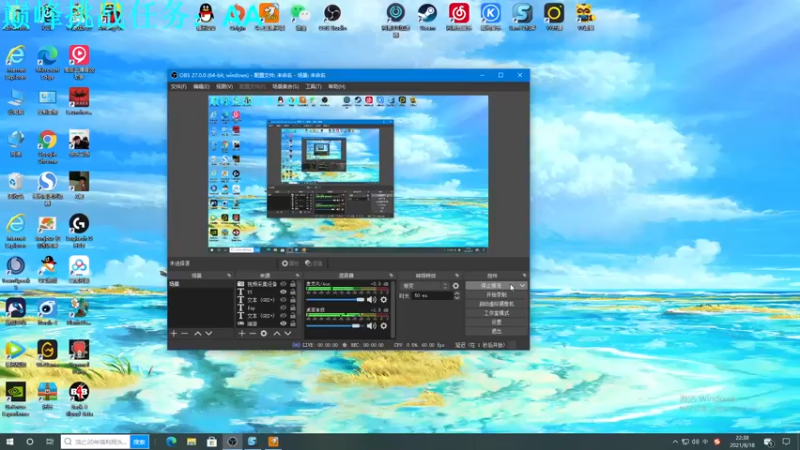Toggle lock on YY source

point(293,292)
